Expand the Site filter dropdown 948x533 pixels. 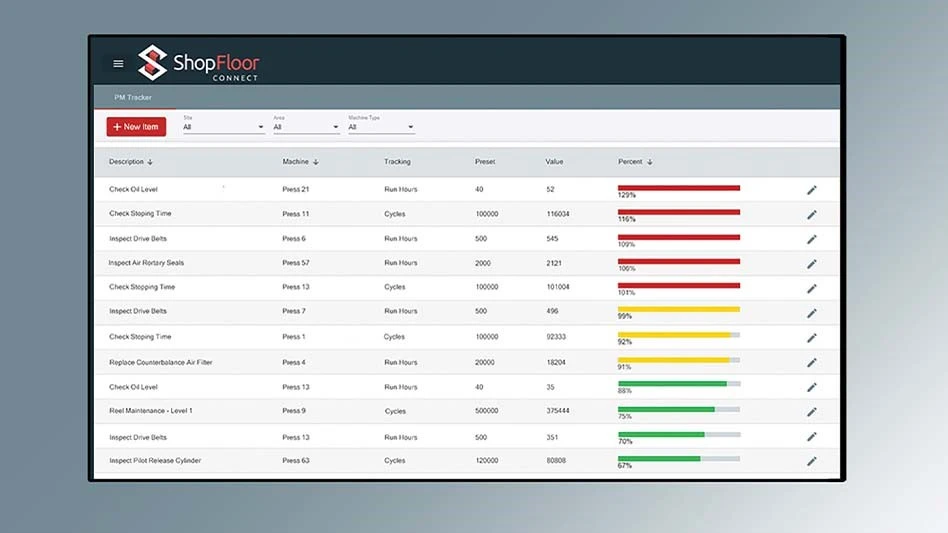pos(223,127)
